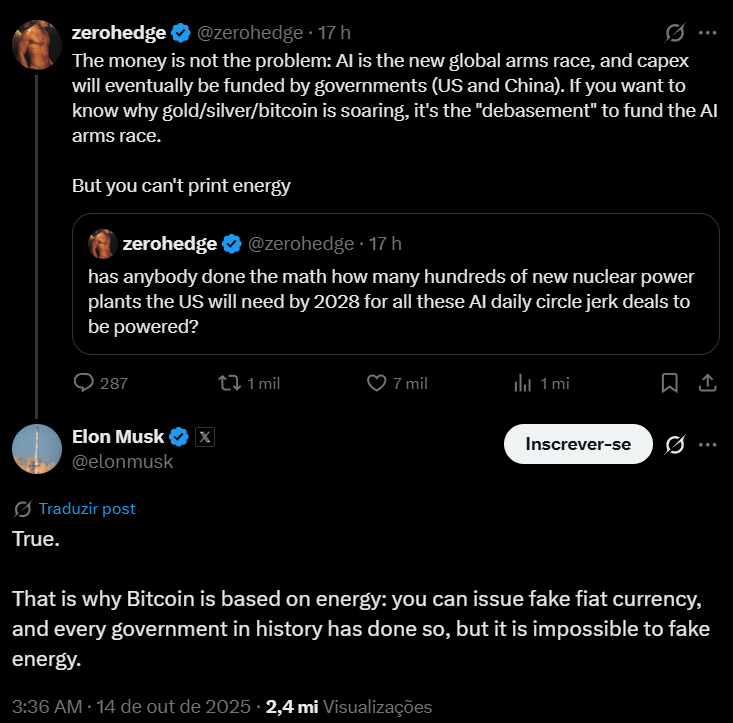Open zerohedge profile picture at top
733x723 pixels.
coord(36,44)
